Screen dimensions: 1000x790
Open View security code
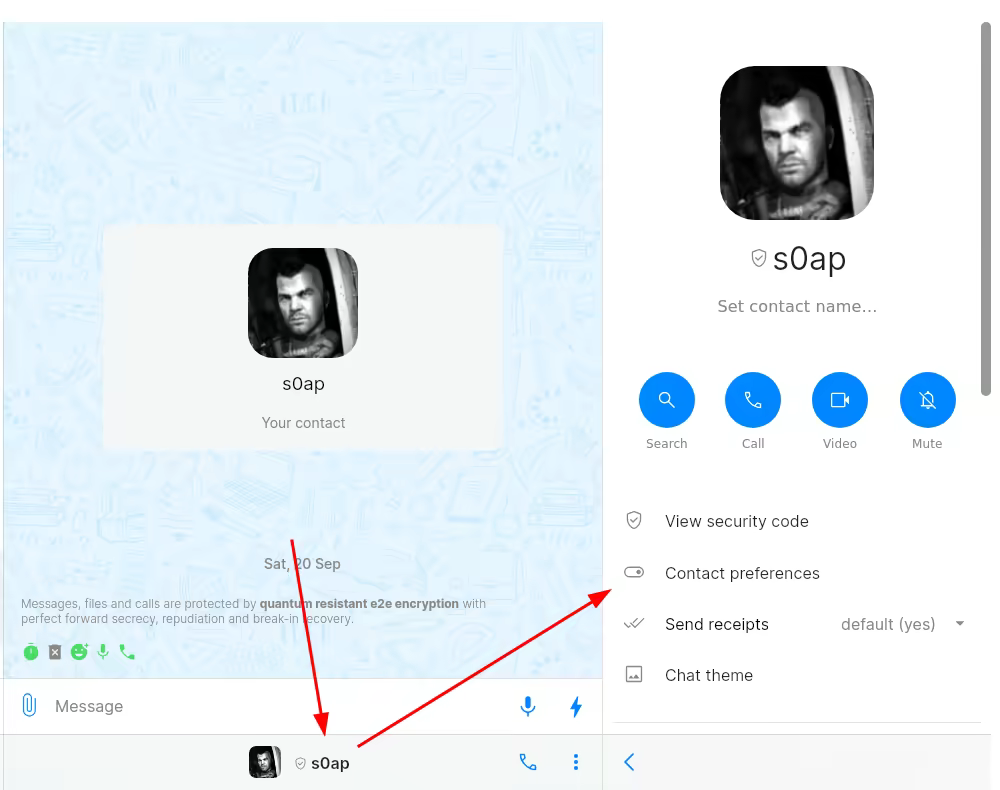point(795,521)
